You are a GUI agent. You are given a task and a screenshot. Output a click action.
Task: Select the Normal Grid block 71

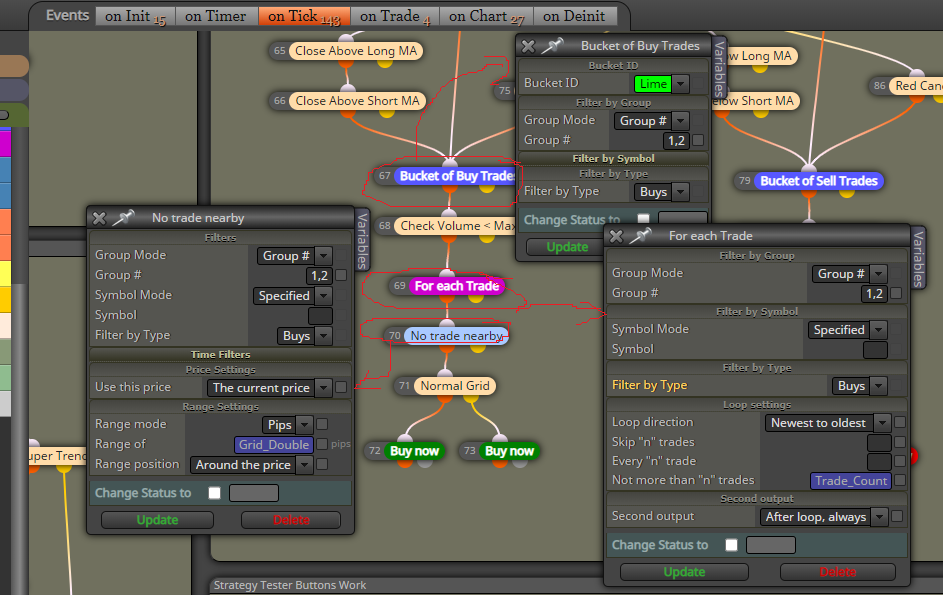455,386
